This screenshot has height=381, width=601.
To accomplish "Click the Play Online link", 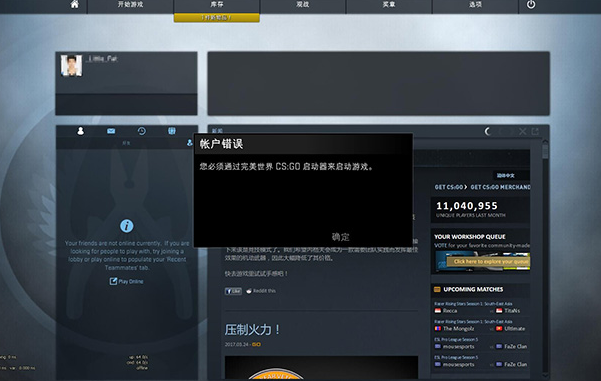I will point(126,281).
